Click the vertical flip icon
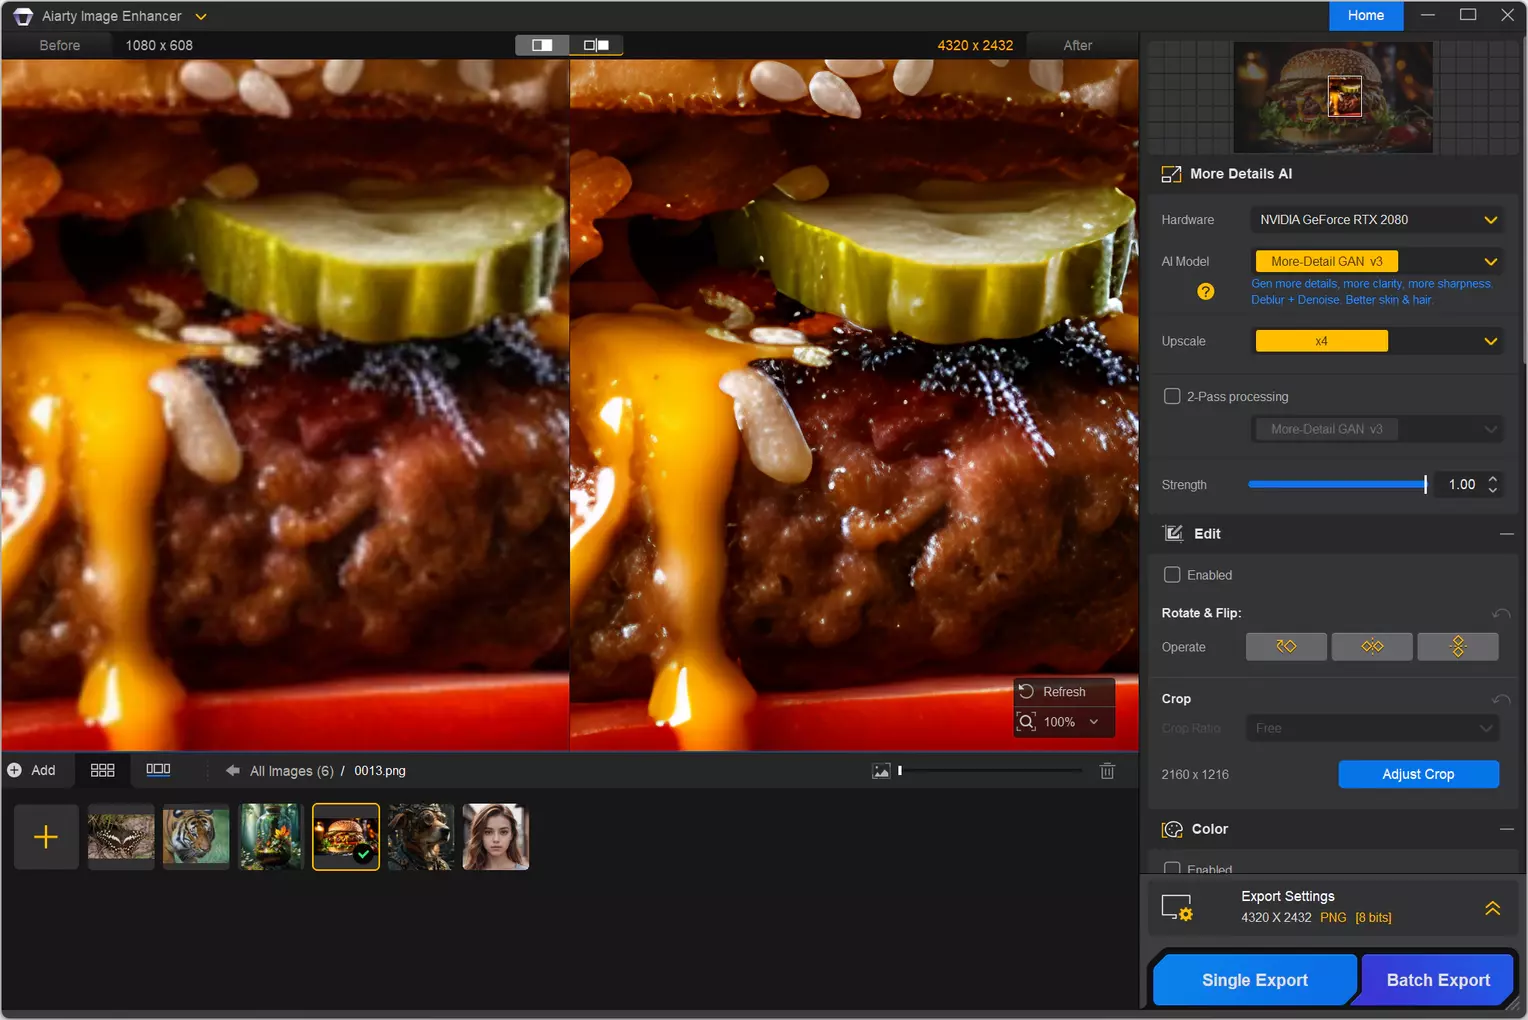 (1457, 647)
